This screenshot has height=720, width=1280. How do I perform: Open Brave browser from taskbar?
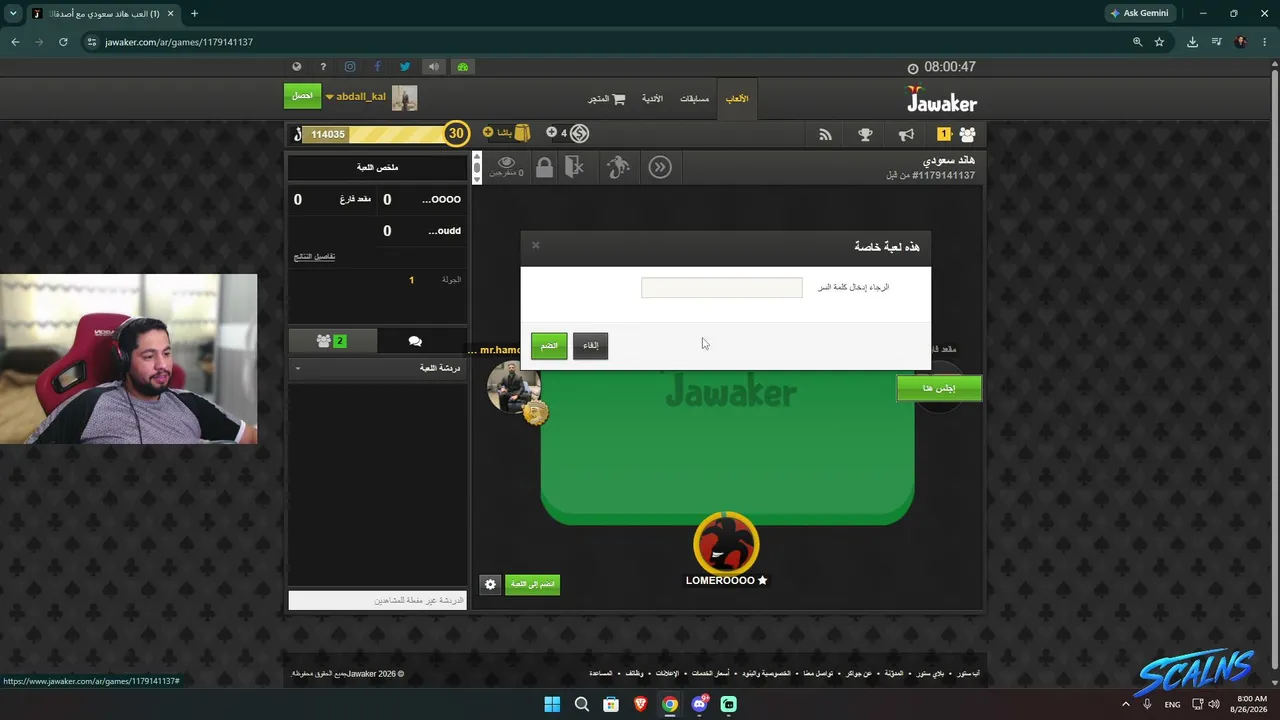coord(640,705)
